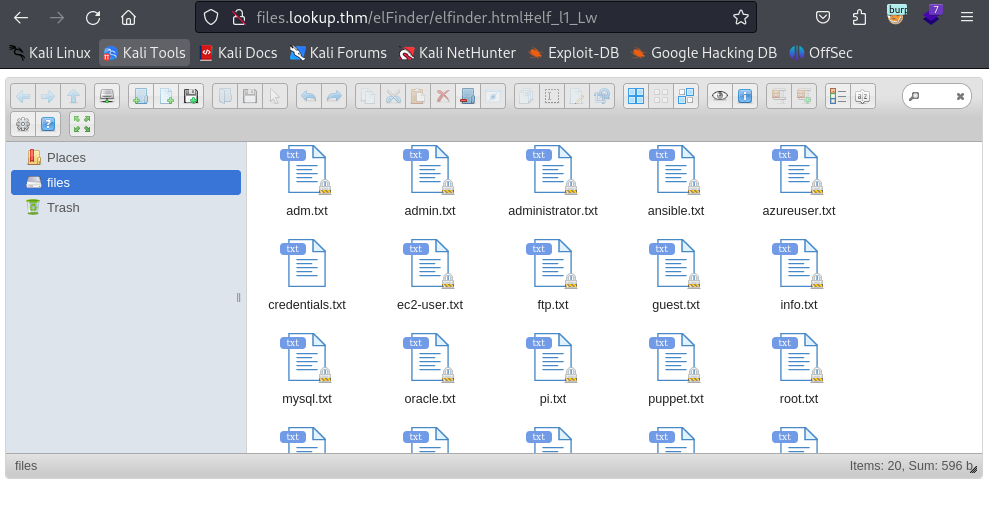Select the ansible.txt file

676,182
